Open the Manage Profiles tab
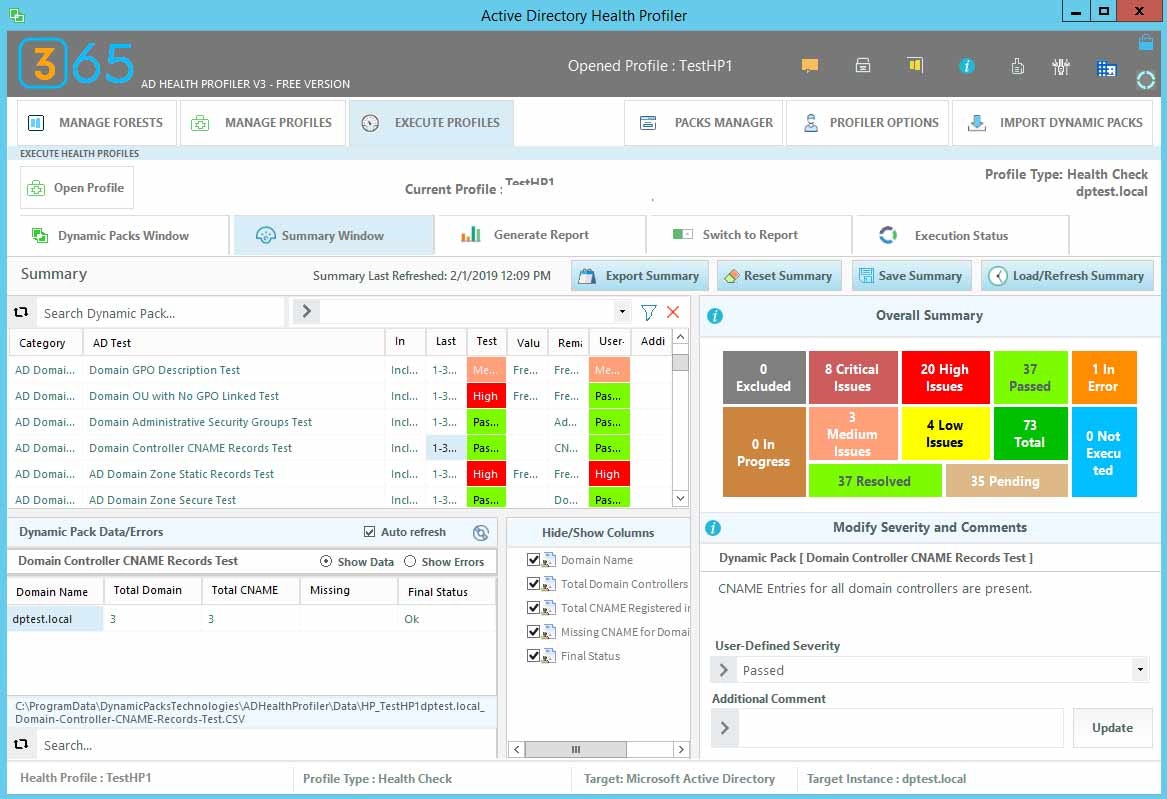Screen dimensions: 1167x799 point(263,123)
